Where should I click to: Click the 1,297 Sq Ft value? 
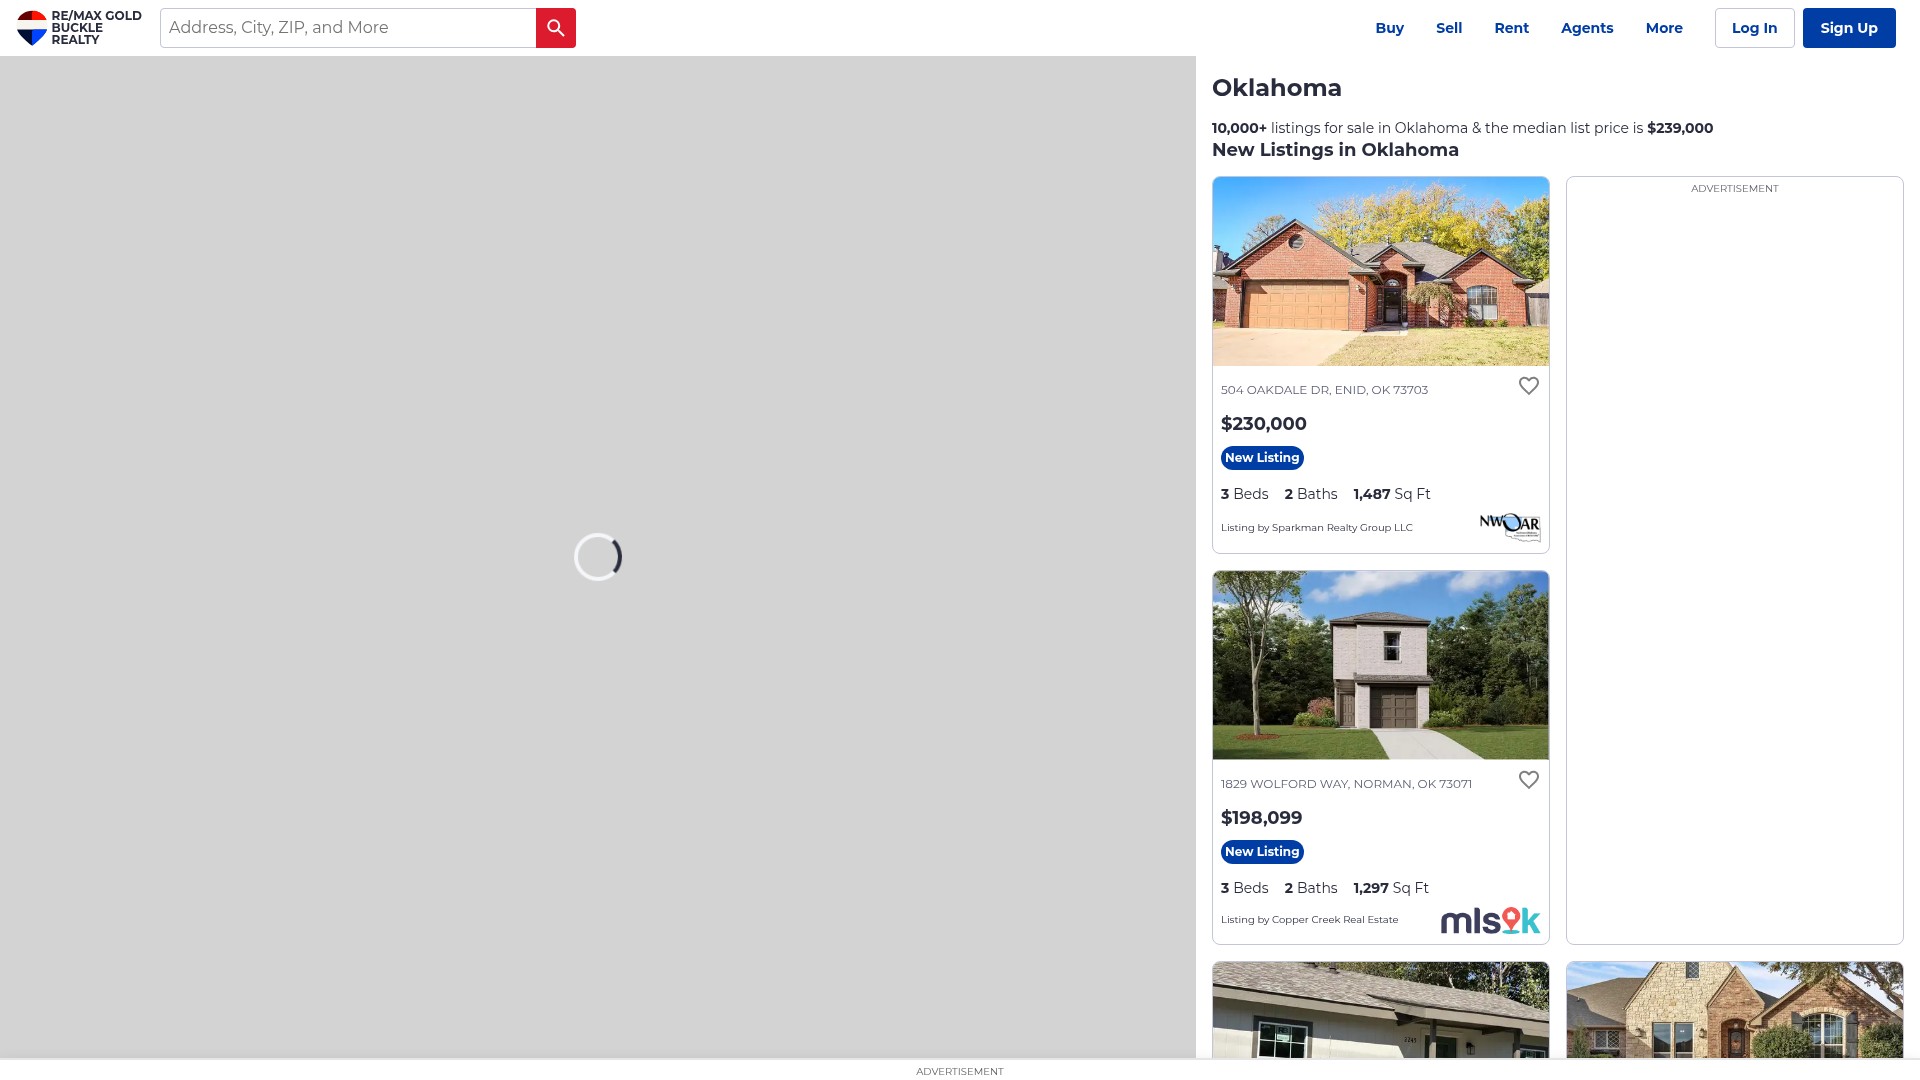click(1391, 888)
